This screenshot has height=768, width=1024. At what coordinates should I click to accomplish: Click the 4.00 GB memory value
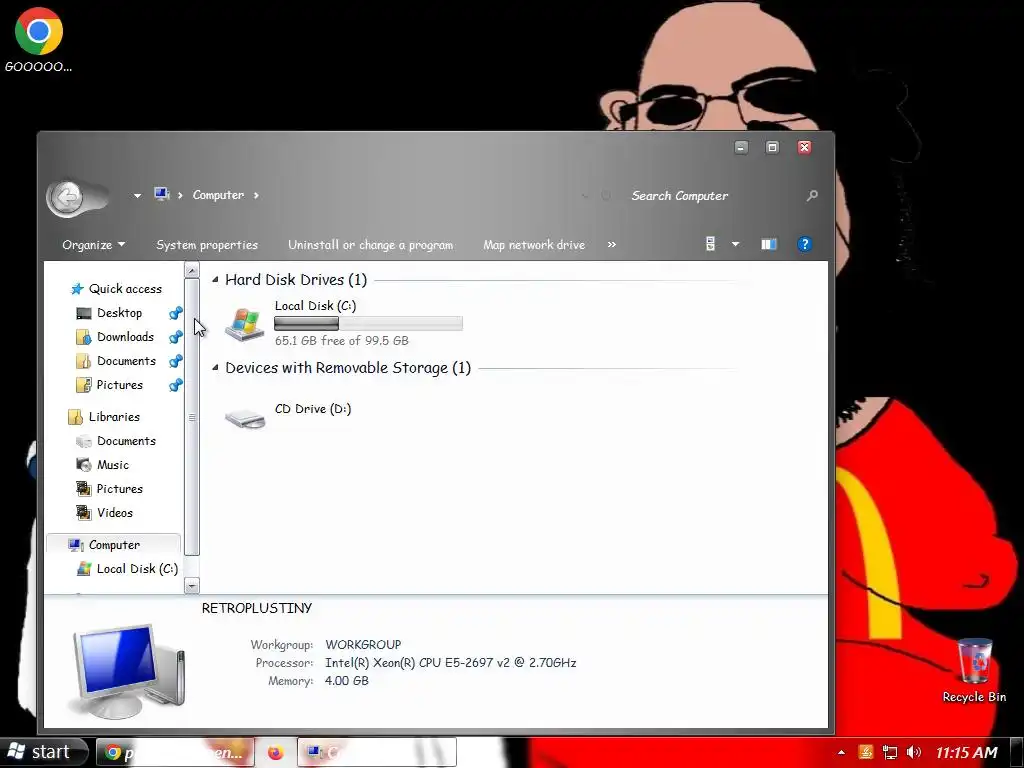pos(347,680)
